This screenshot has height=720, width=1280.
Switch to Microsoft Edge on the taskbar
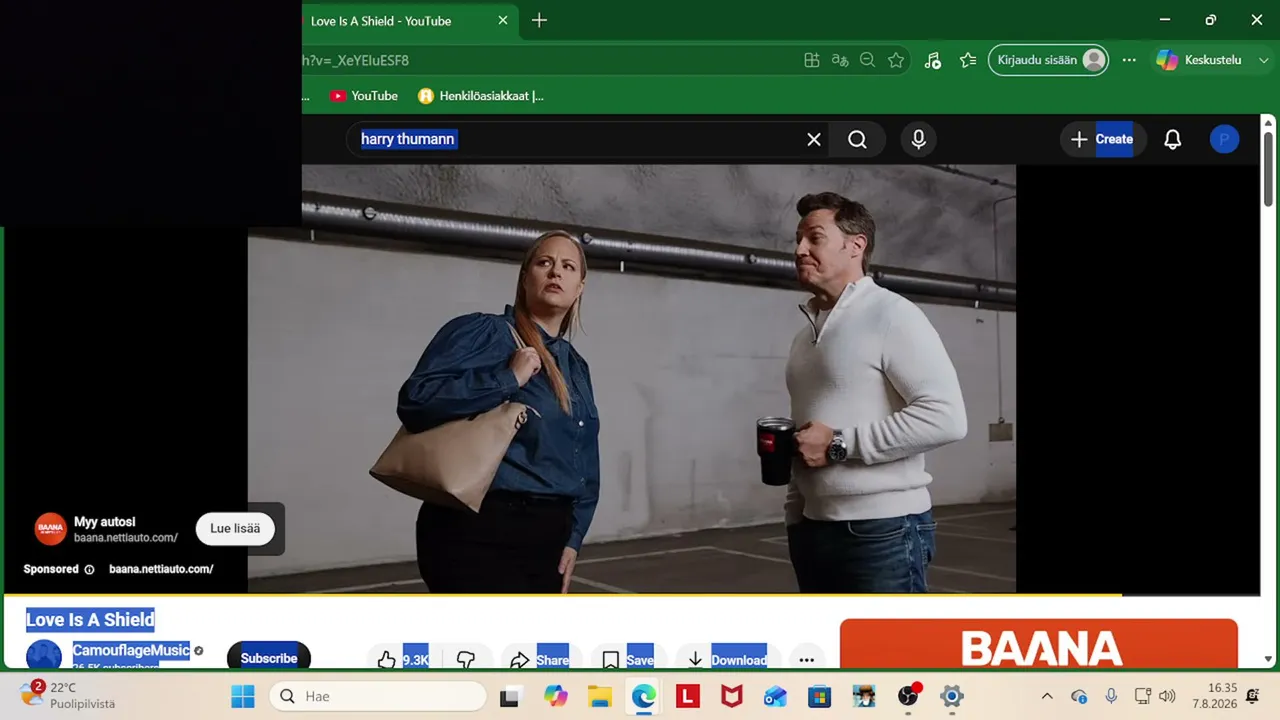(x=644, y=696)
